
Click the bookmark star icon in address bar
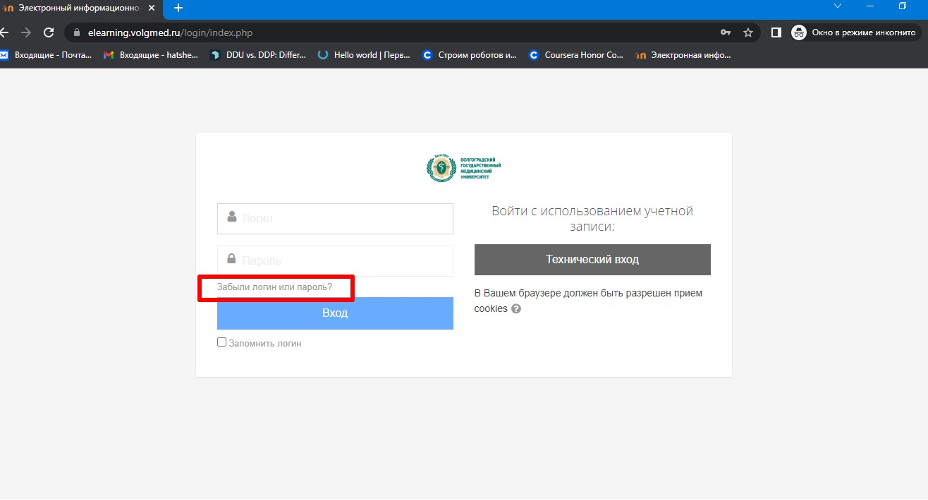click(x=748, y=32)
